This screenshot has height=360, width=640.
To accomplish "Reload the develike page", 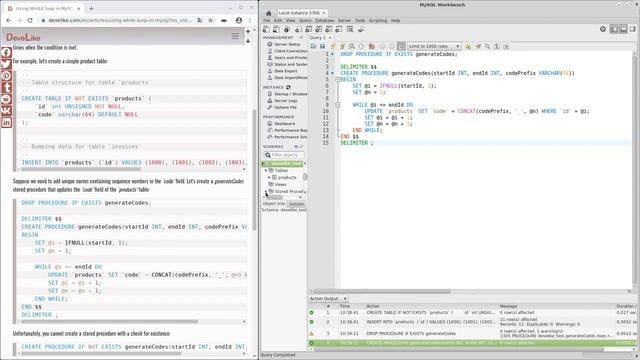I will pyautogui.click(x=30, y=20).
